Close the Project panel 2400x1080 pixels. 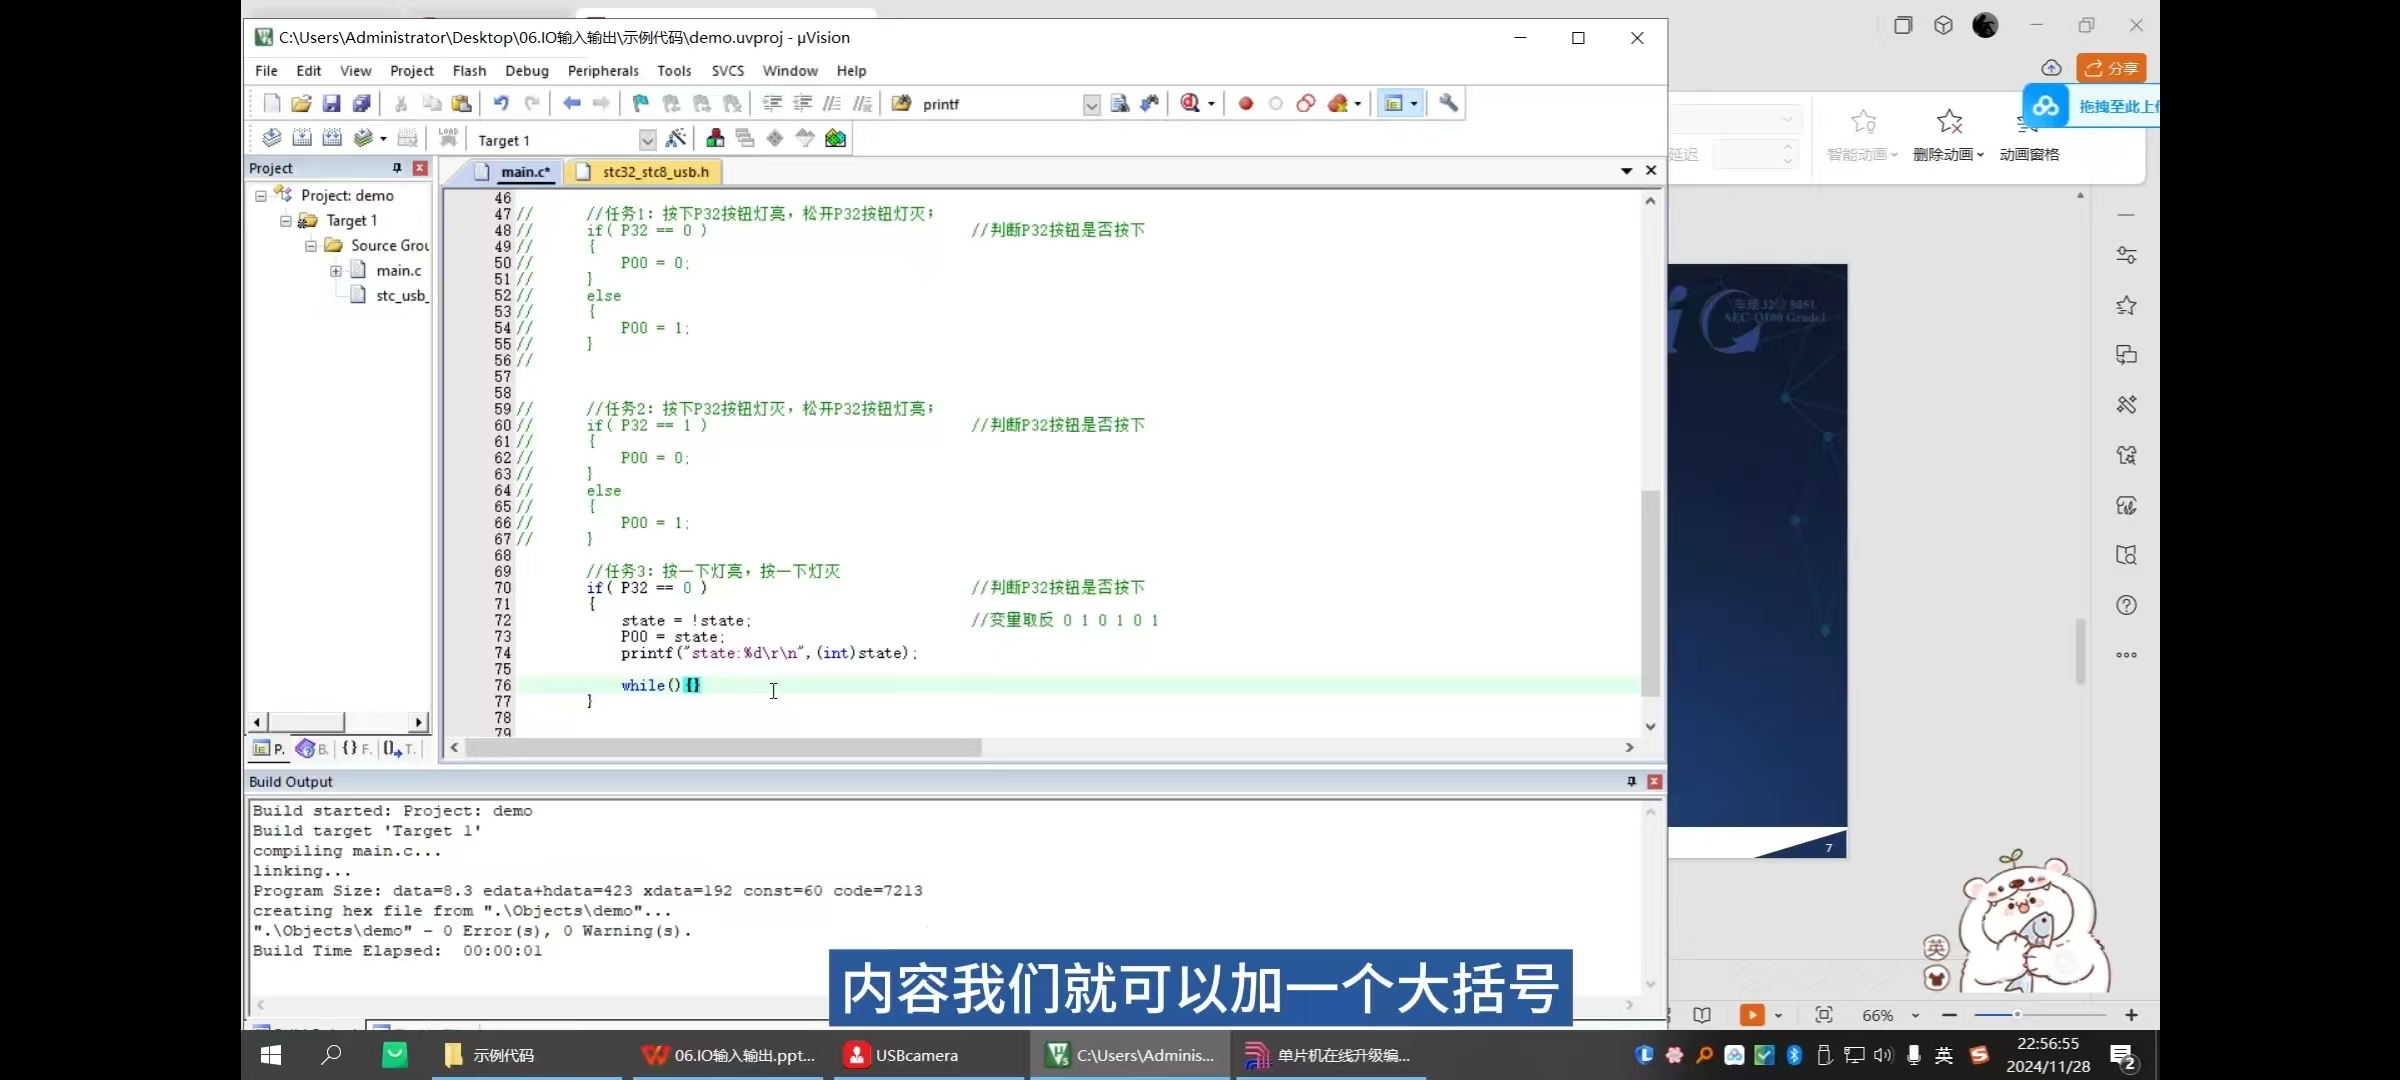420,168
